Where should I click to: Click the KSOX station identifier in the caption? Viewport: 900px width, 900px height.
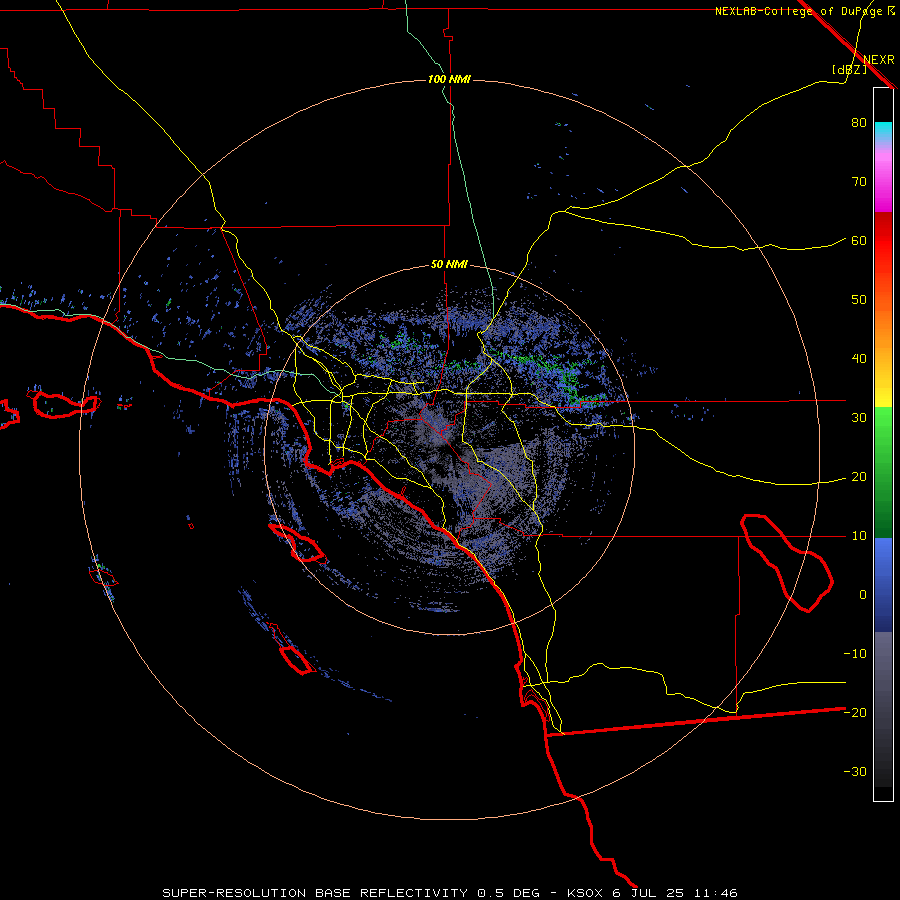586,893
